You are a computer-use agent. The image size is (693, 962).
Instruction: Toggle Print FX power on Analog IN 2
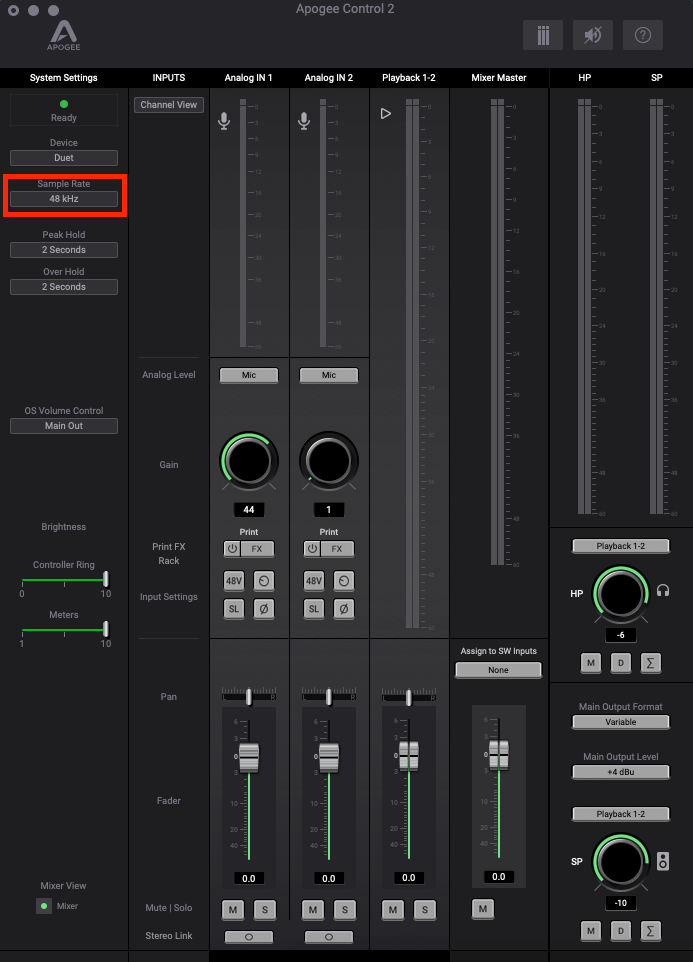click(x=312, y=548)
